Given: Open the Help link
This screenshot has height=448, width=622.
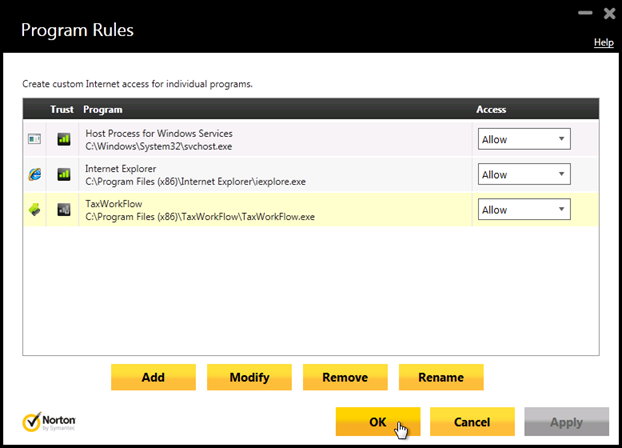Looking at the screenshot, I should coord(603,42).
